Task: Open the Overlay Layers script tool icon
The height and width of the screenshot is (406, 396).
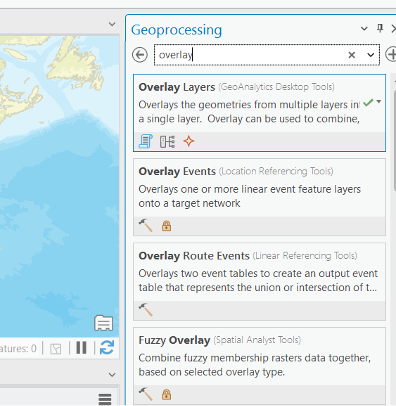Action: tap(146, 141)
